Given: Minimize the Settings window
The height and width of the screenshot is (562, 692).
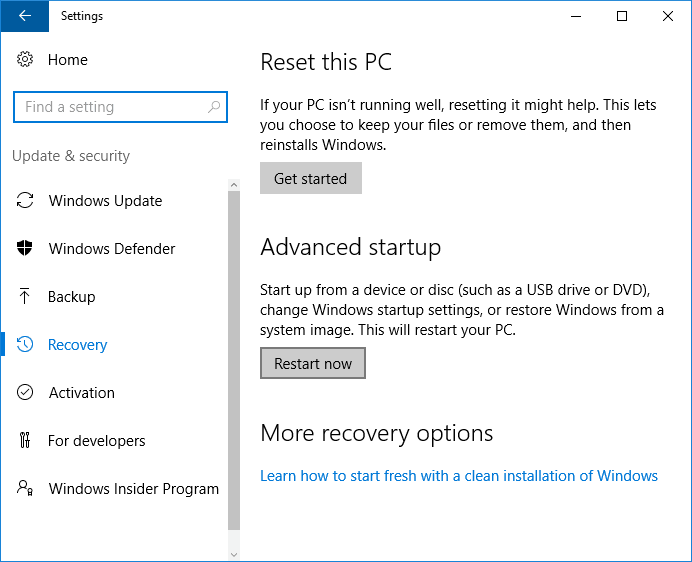Looking at the screenshot, I should (576, 16).
